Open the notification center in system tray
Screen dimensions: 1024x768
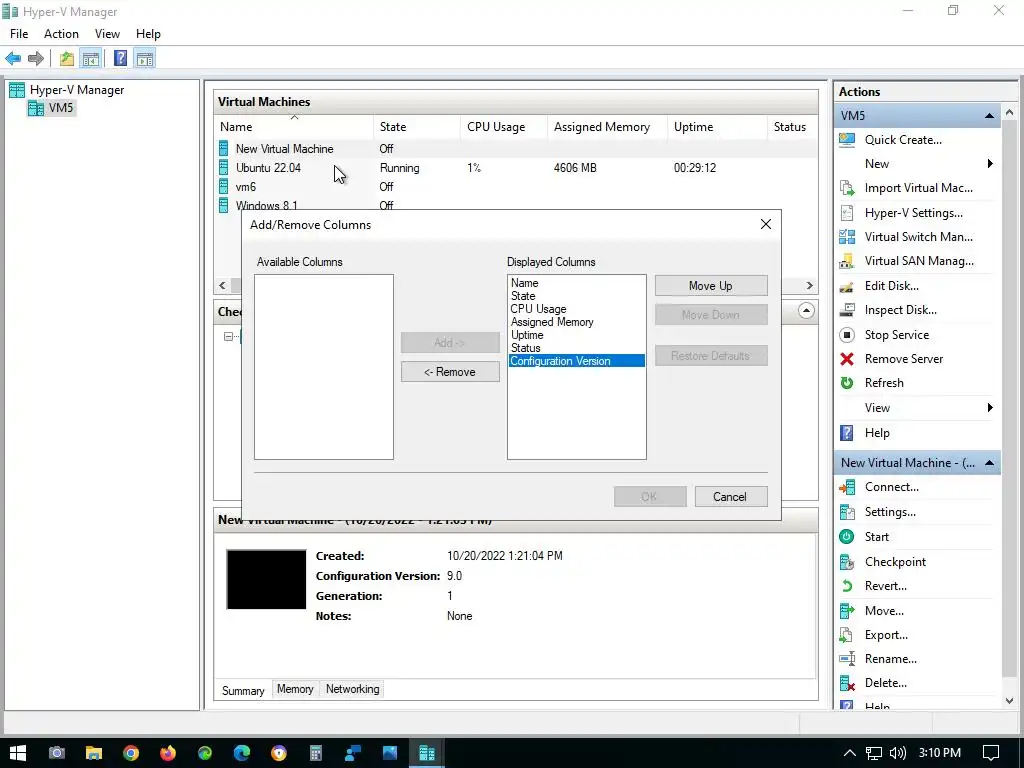pyautogui.click(x=991, y=753)
